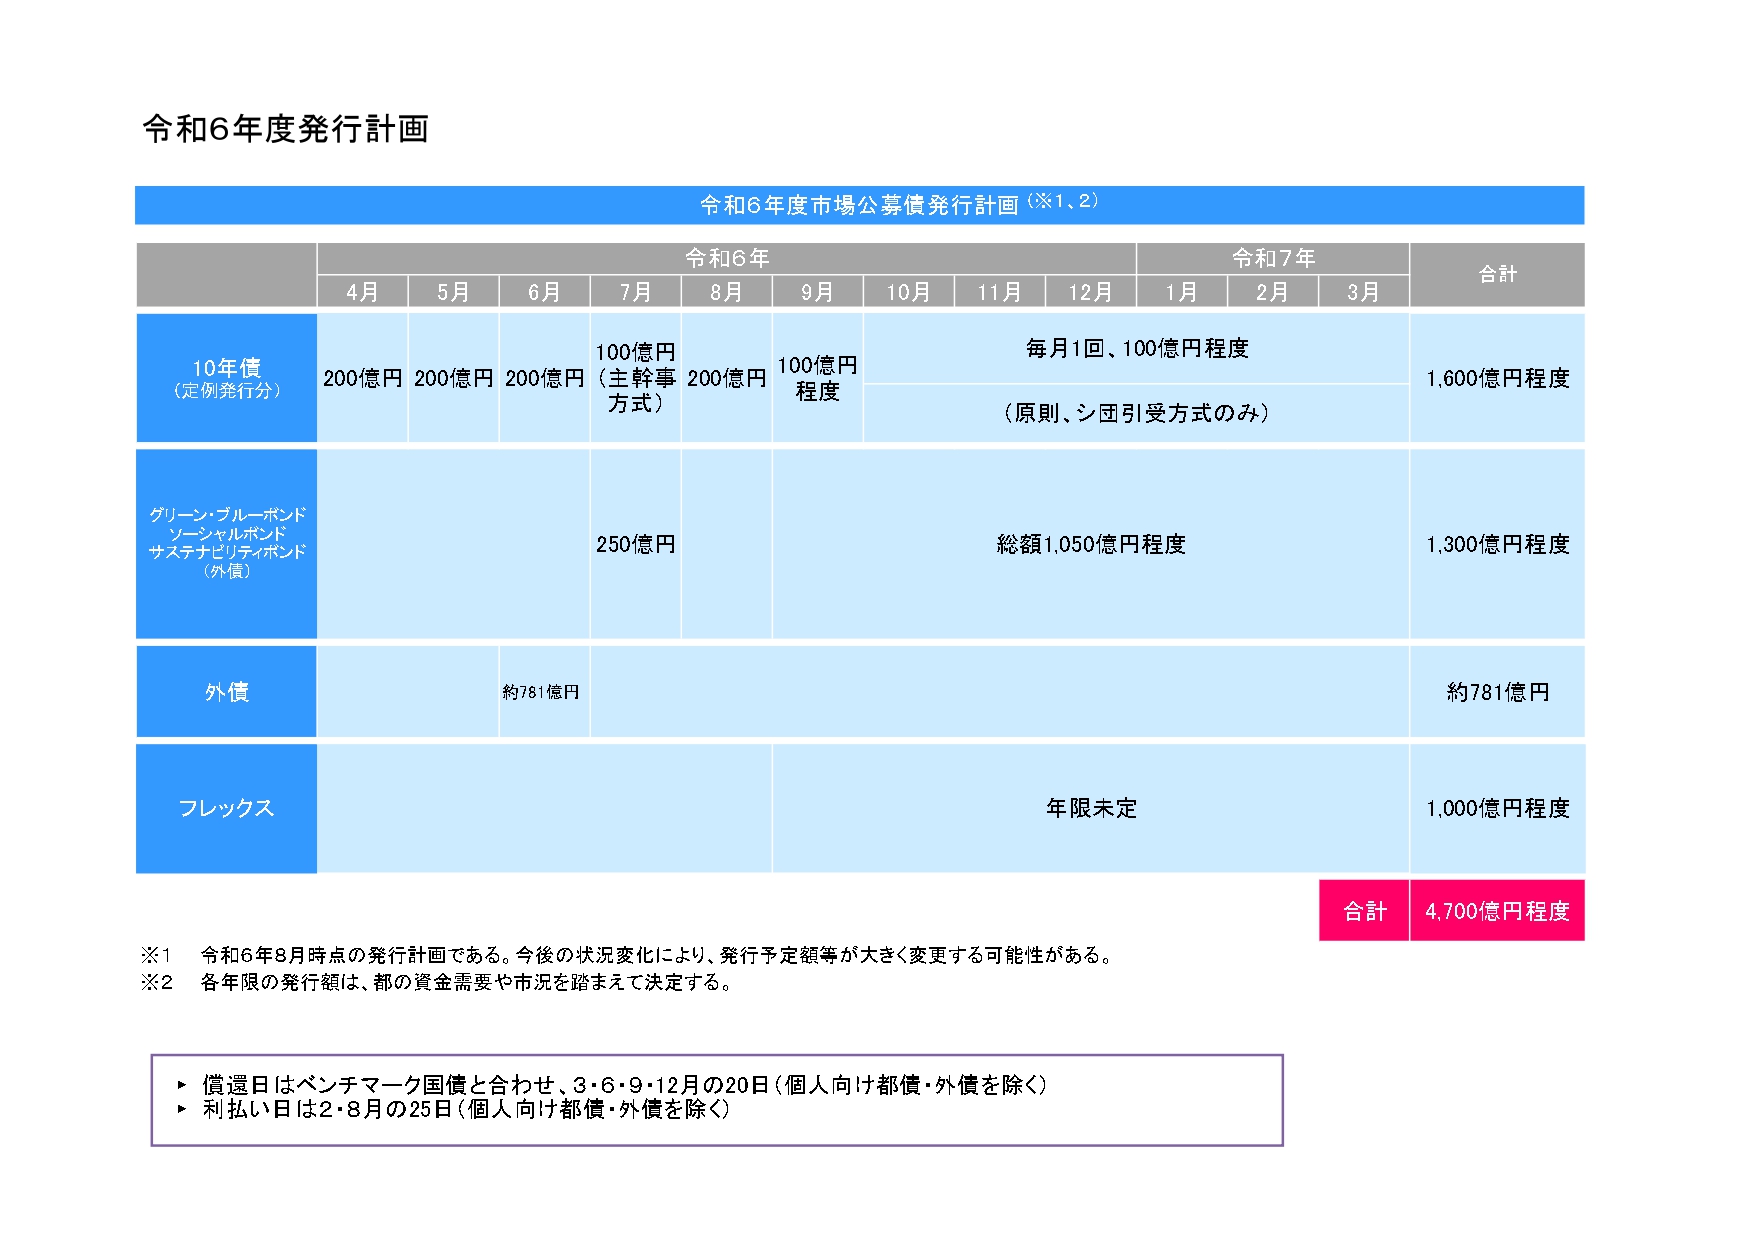This screenshot has height=1240, width=1755.
Task: Click the 総額1,050億円程度 cell
Action: (1090, 544)
